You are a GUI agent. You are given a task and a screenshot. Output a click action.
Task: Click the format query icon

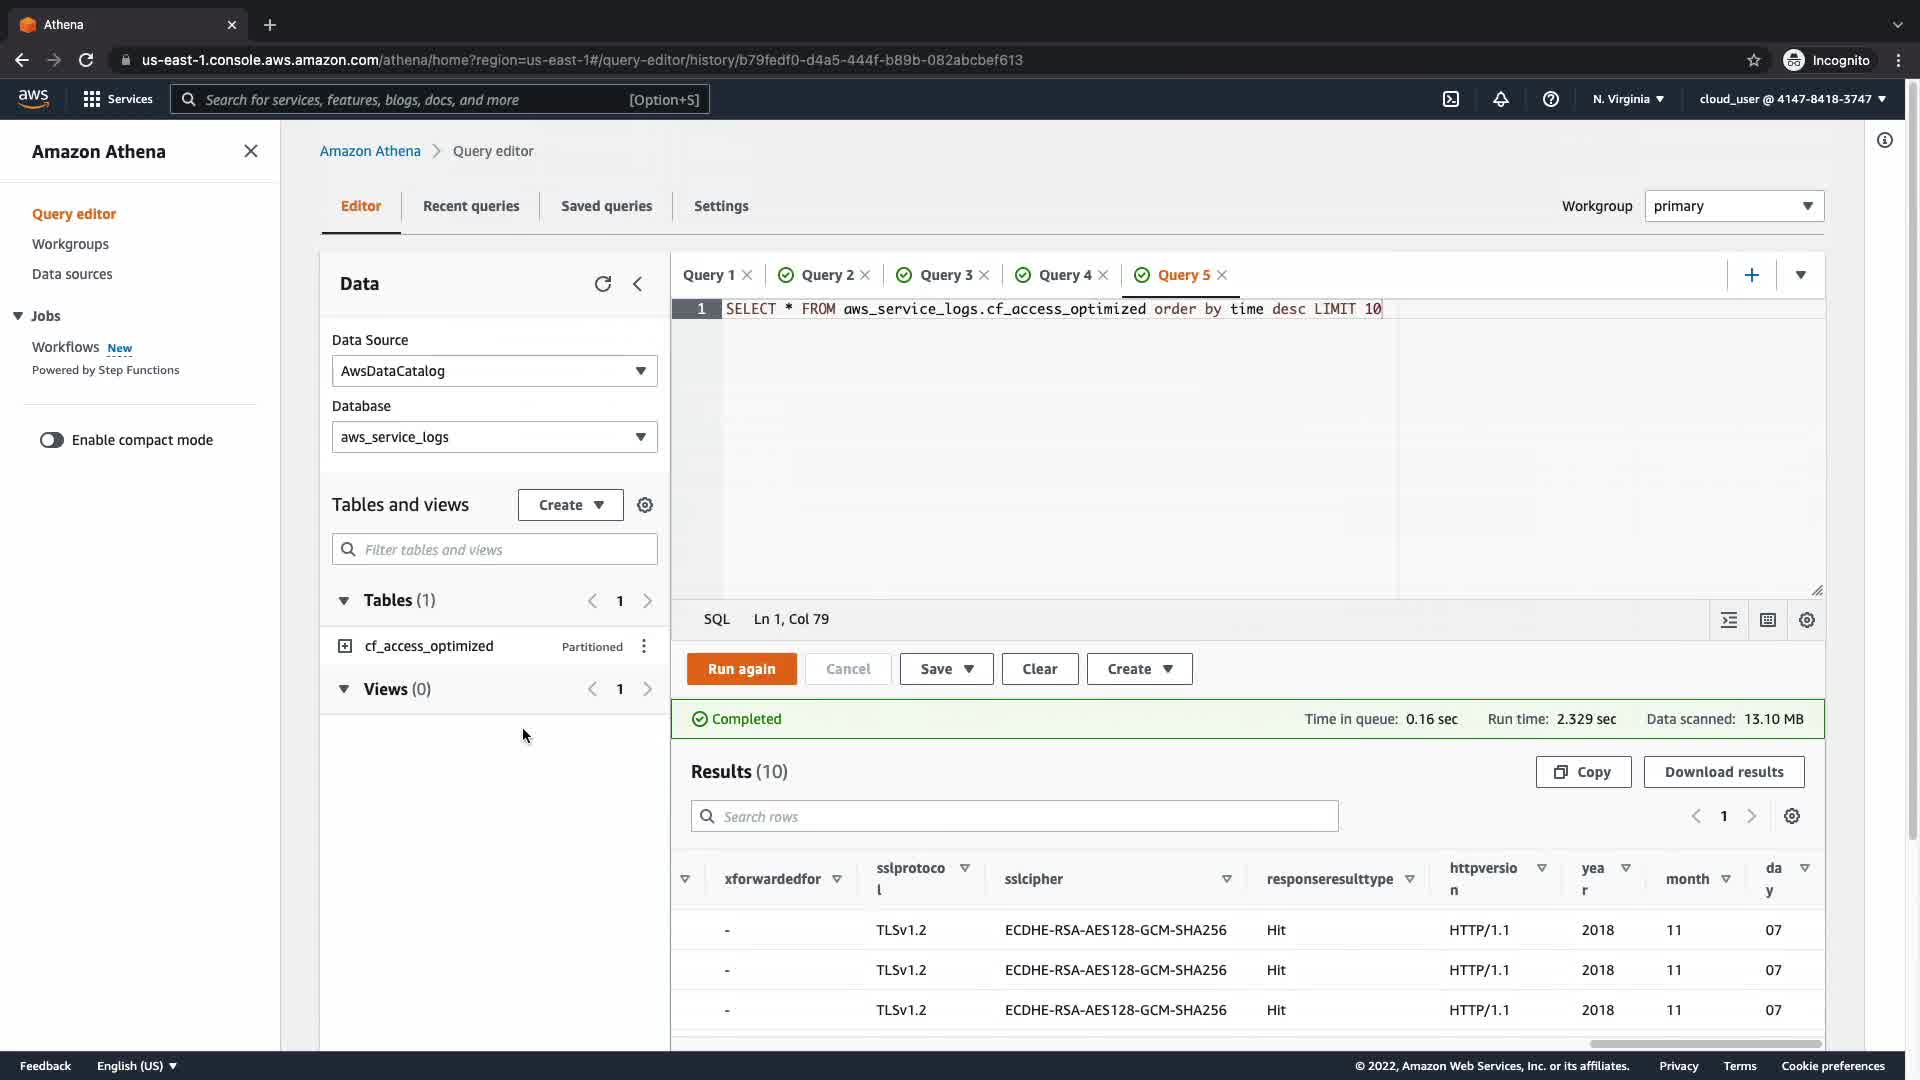coord(1729,620)
